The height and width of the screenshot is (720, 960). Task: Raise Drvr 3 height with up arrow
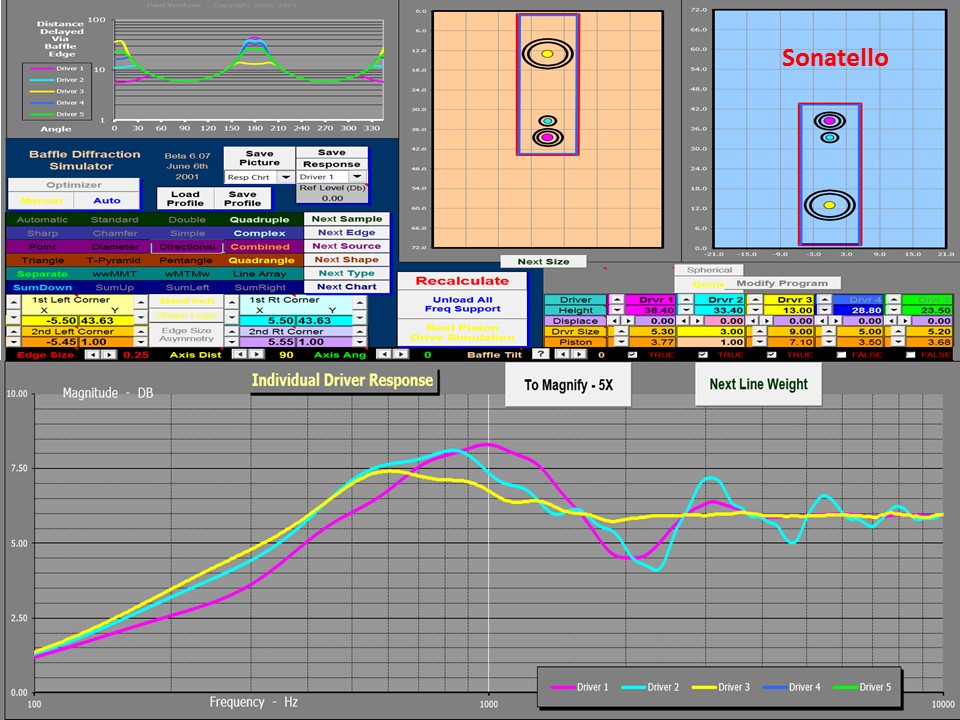tap(755, 300)
